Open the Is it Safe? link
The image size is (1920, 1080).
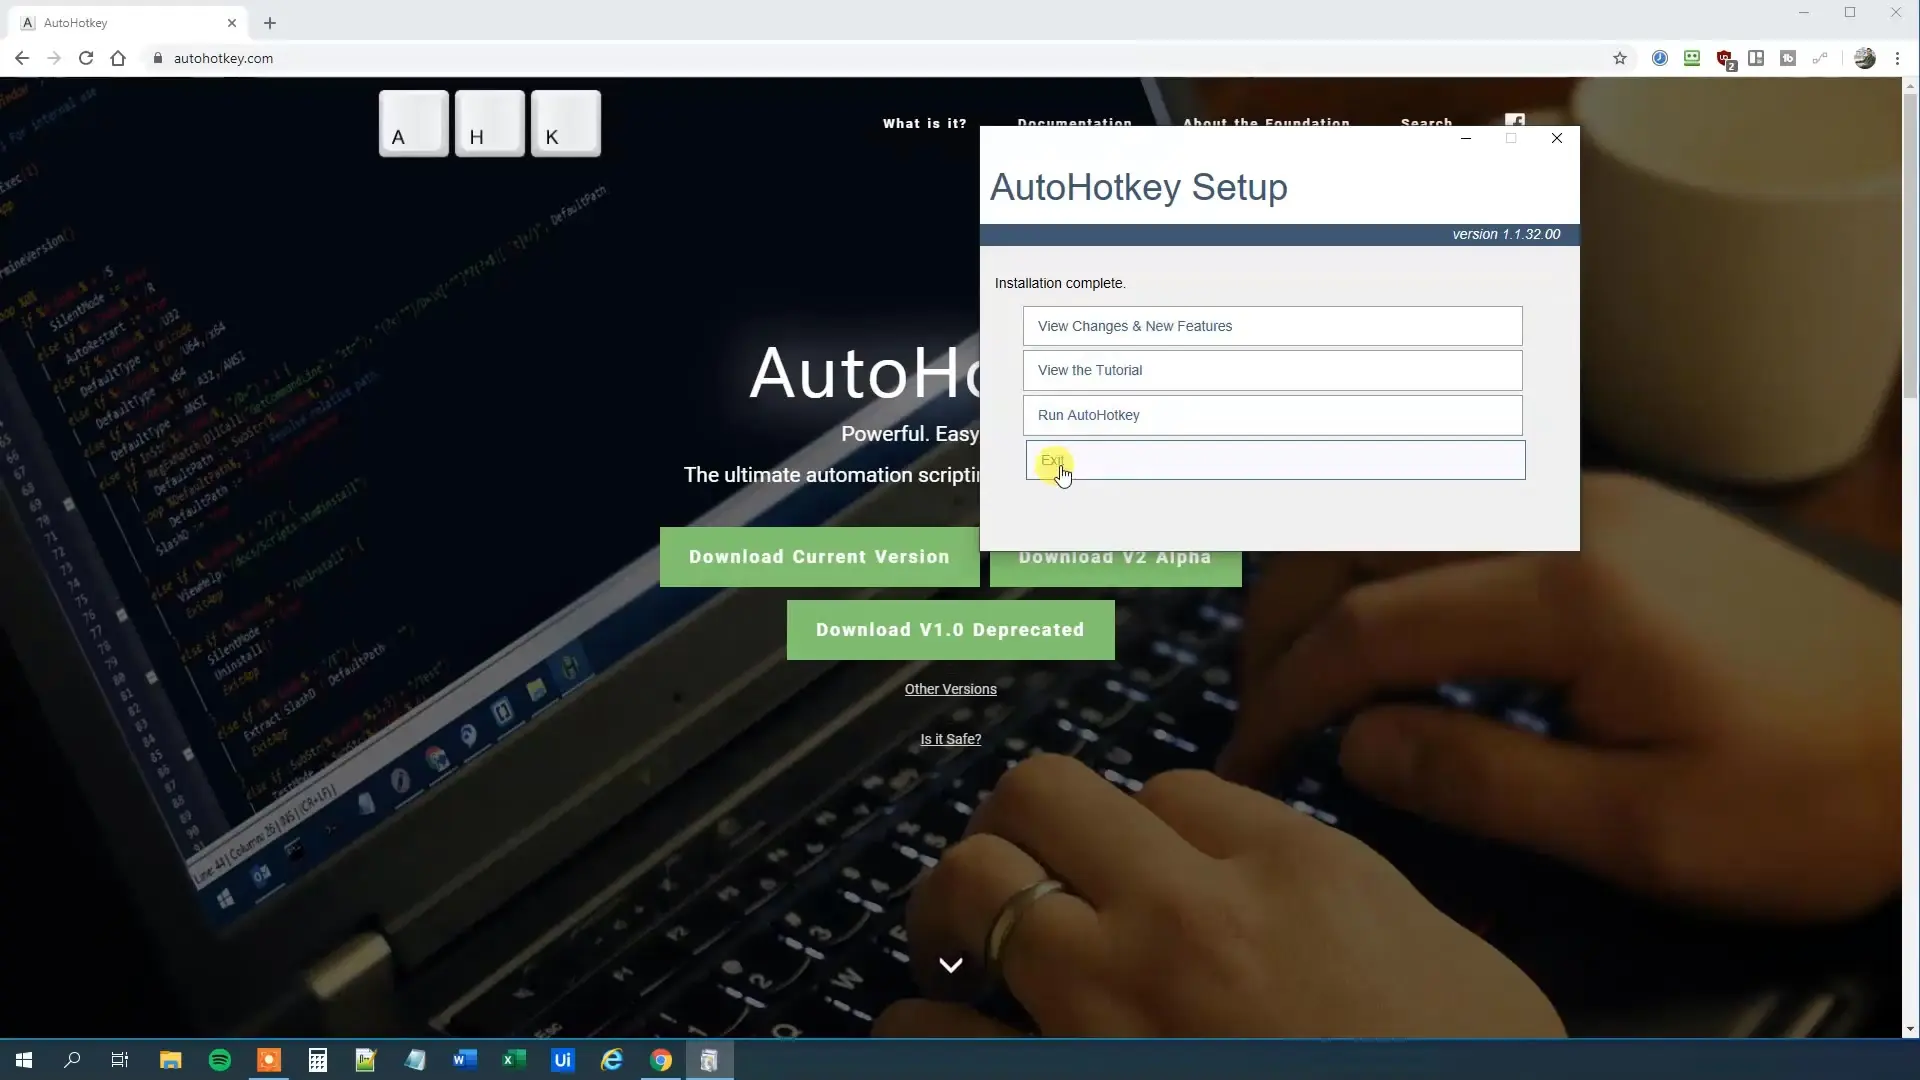point(950,739)
